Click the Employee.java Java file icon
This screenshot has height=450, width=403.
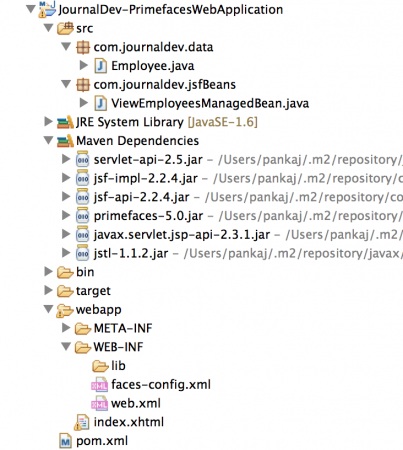[x=101, y=66]
